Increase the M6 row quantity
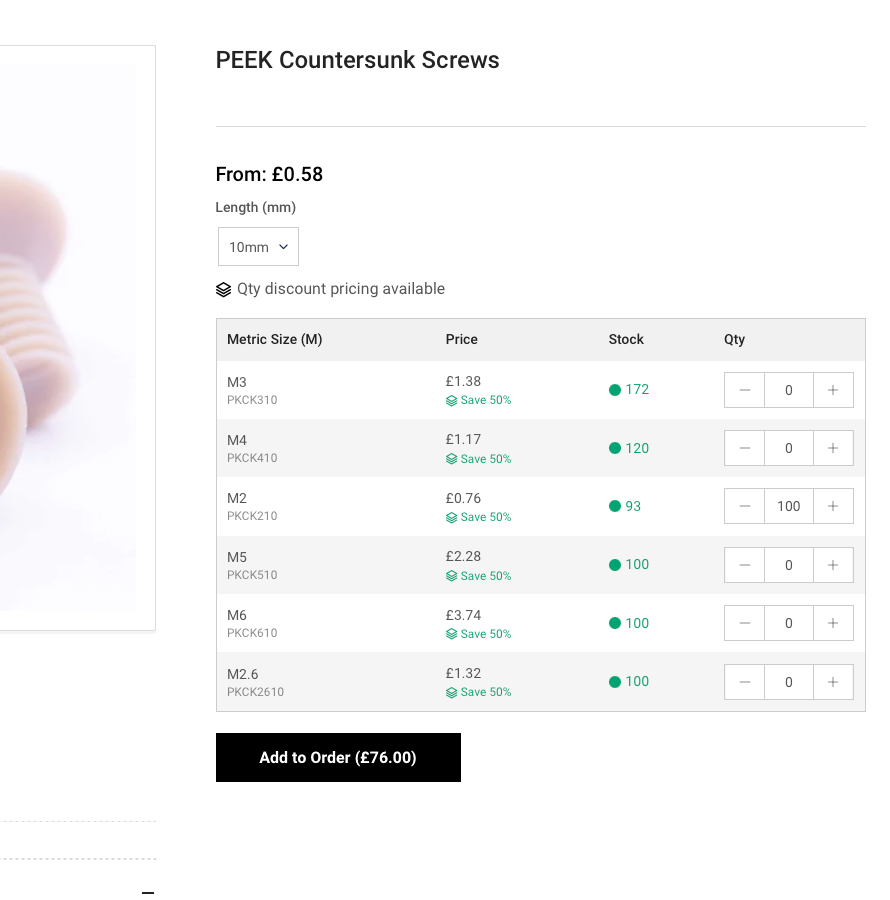The height and width of the screenshot is (900, 890). 833,623
